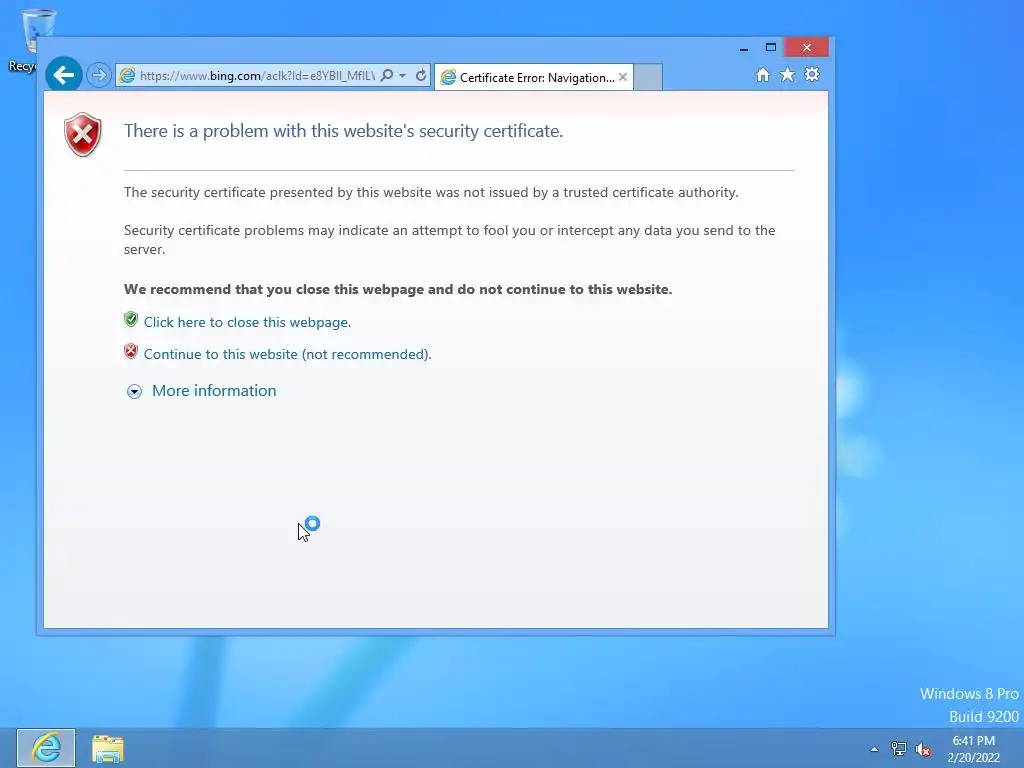Viewport: 1024px width, 768px height.
Task: Go to the Home page icon
Action: (762, 74)
